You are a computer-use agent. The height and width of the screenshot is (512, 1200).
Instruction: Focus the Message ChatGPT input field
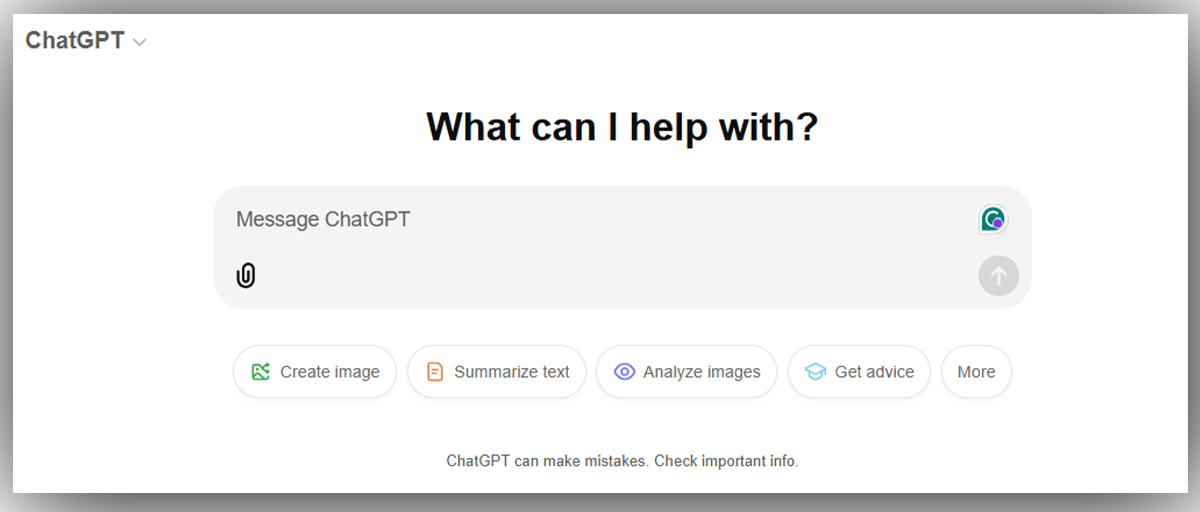point(600,219)
